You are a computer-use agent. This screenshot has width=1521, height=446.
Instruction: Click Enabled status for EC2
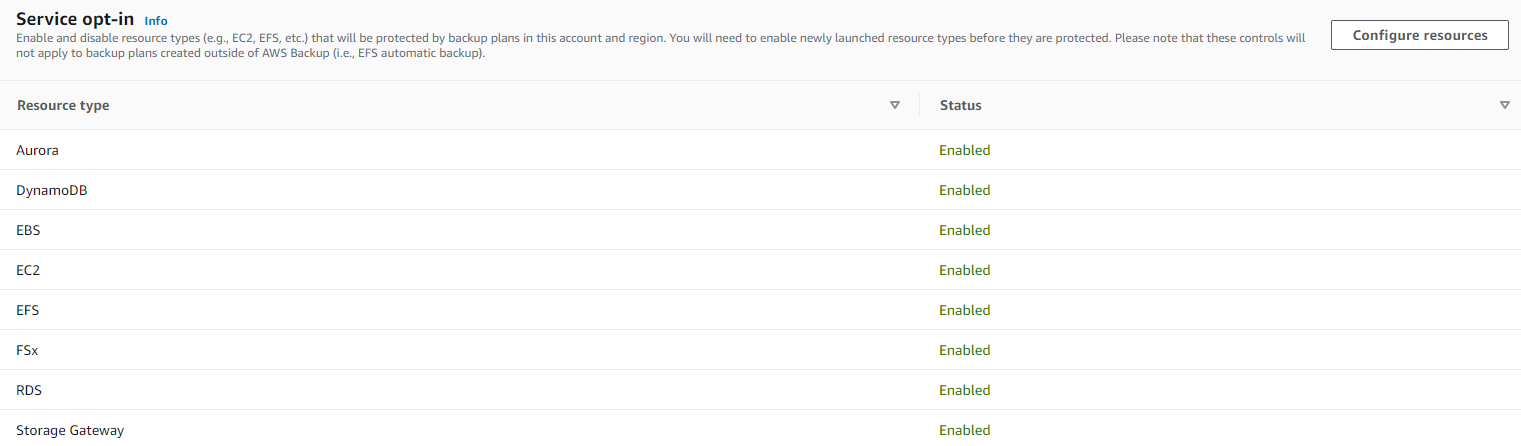964,270
